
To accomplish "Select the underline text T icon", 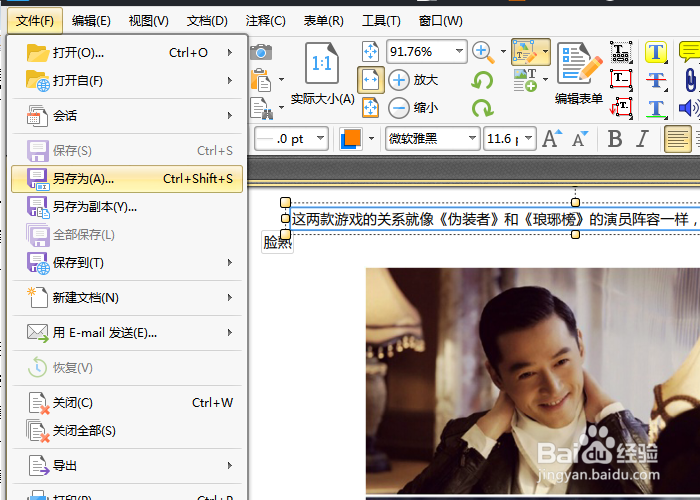I will click(x=656, y=108).
